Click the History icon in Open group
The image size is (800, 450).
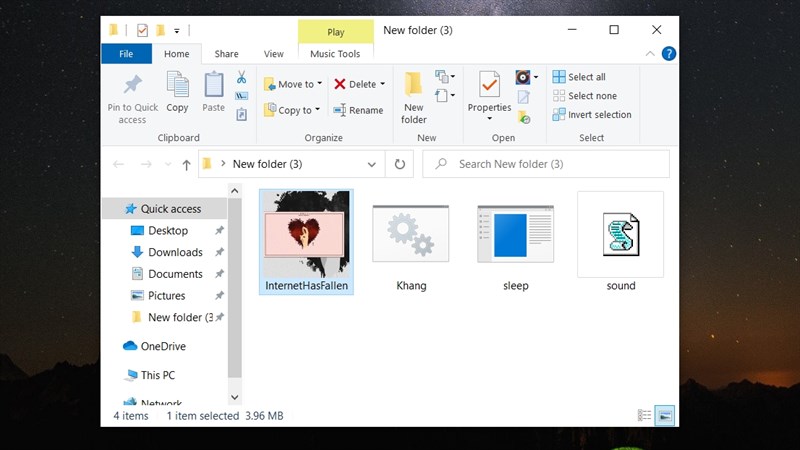(x=523, y=117)
